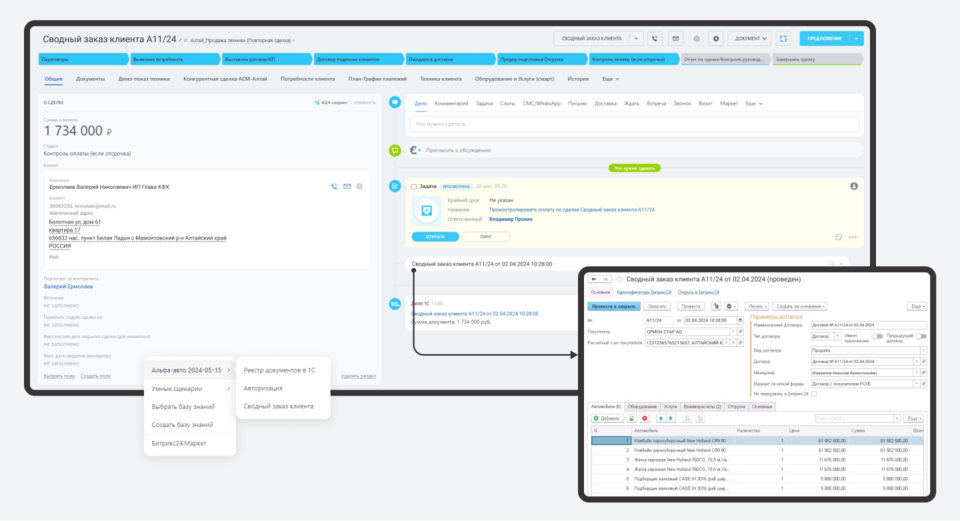This screenshot has width=960, height=521.
Task: Move row up with the blue up arrow
Action: point(661,418)
